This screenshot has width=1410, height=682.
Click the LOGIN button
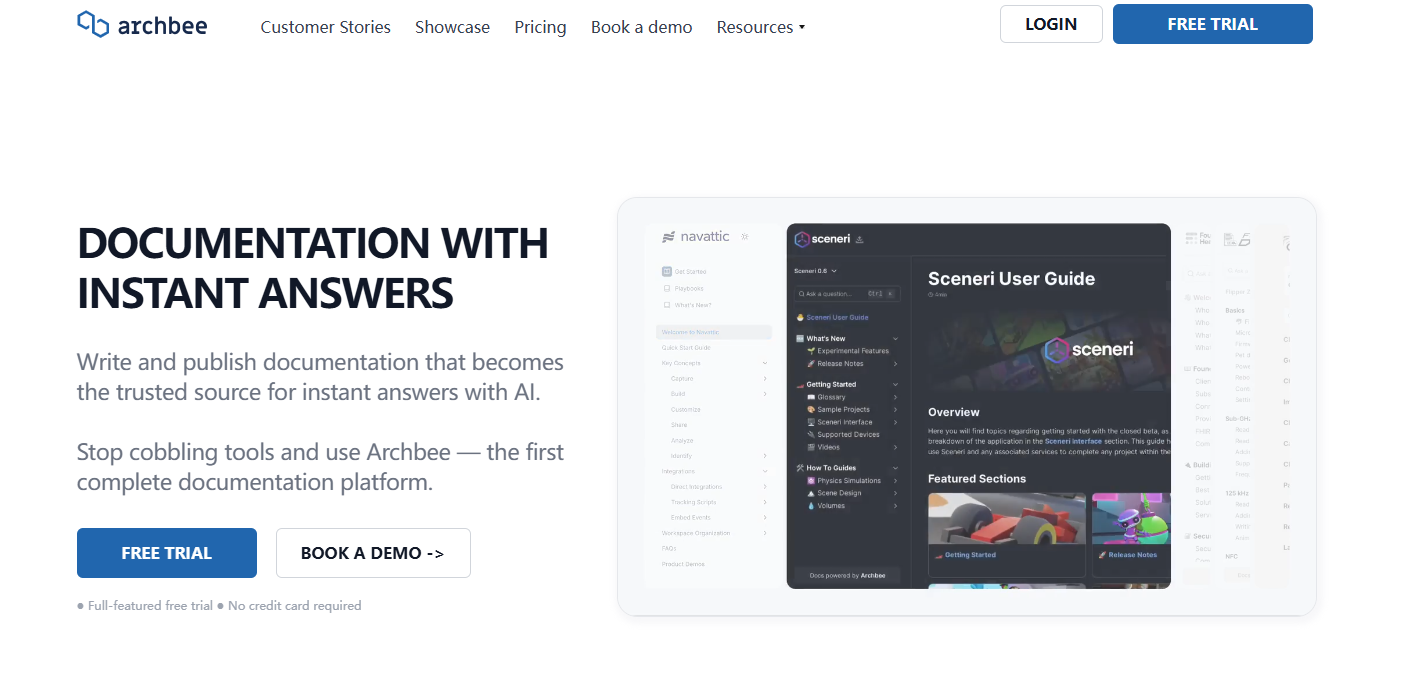(x=1051, y=24)
